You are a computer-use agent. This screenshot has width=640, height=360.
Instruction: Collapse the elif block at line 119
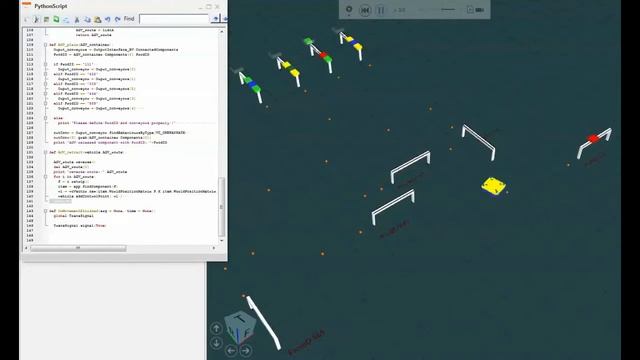pyautogui.click(x=45, y=94)
